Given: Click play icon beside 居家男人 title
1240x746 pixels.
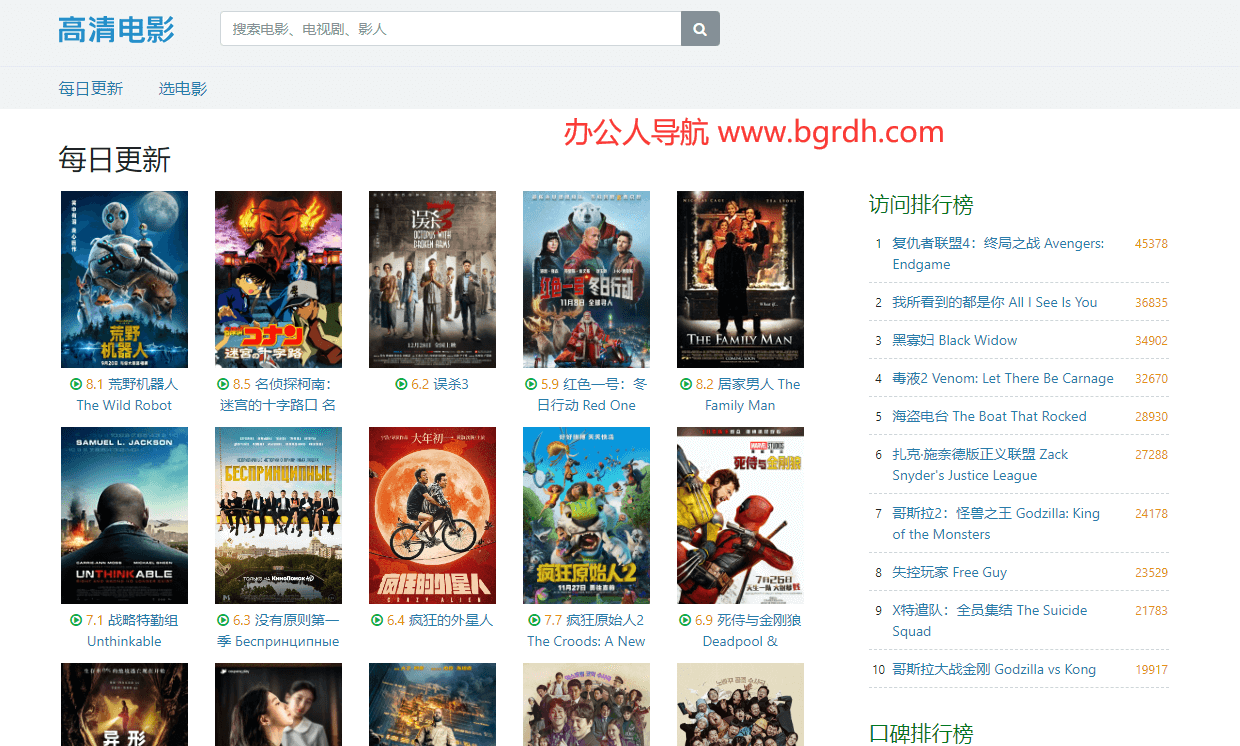Looking at the screenshot, I should [x=686, y=384].
